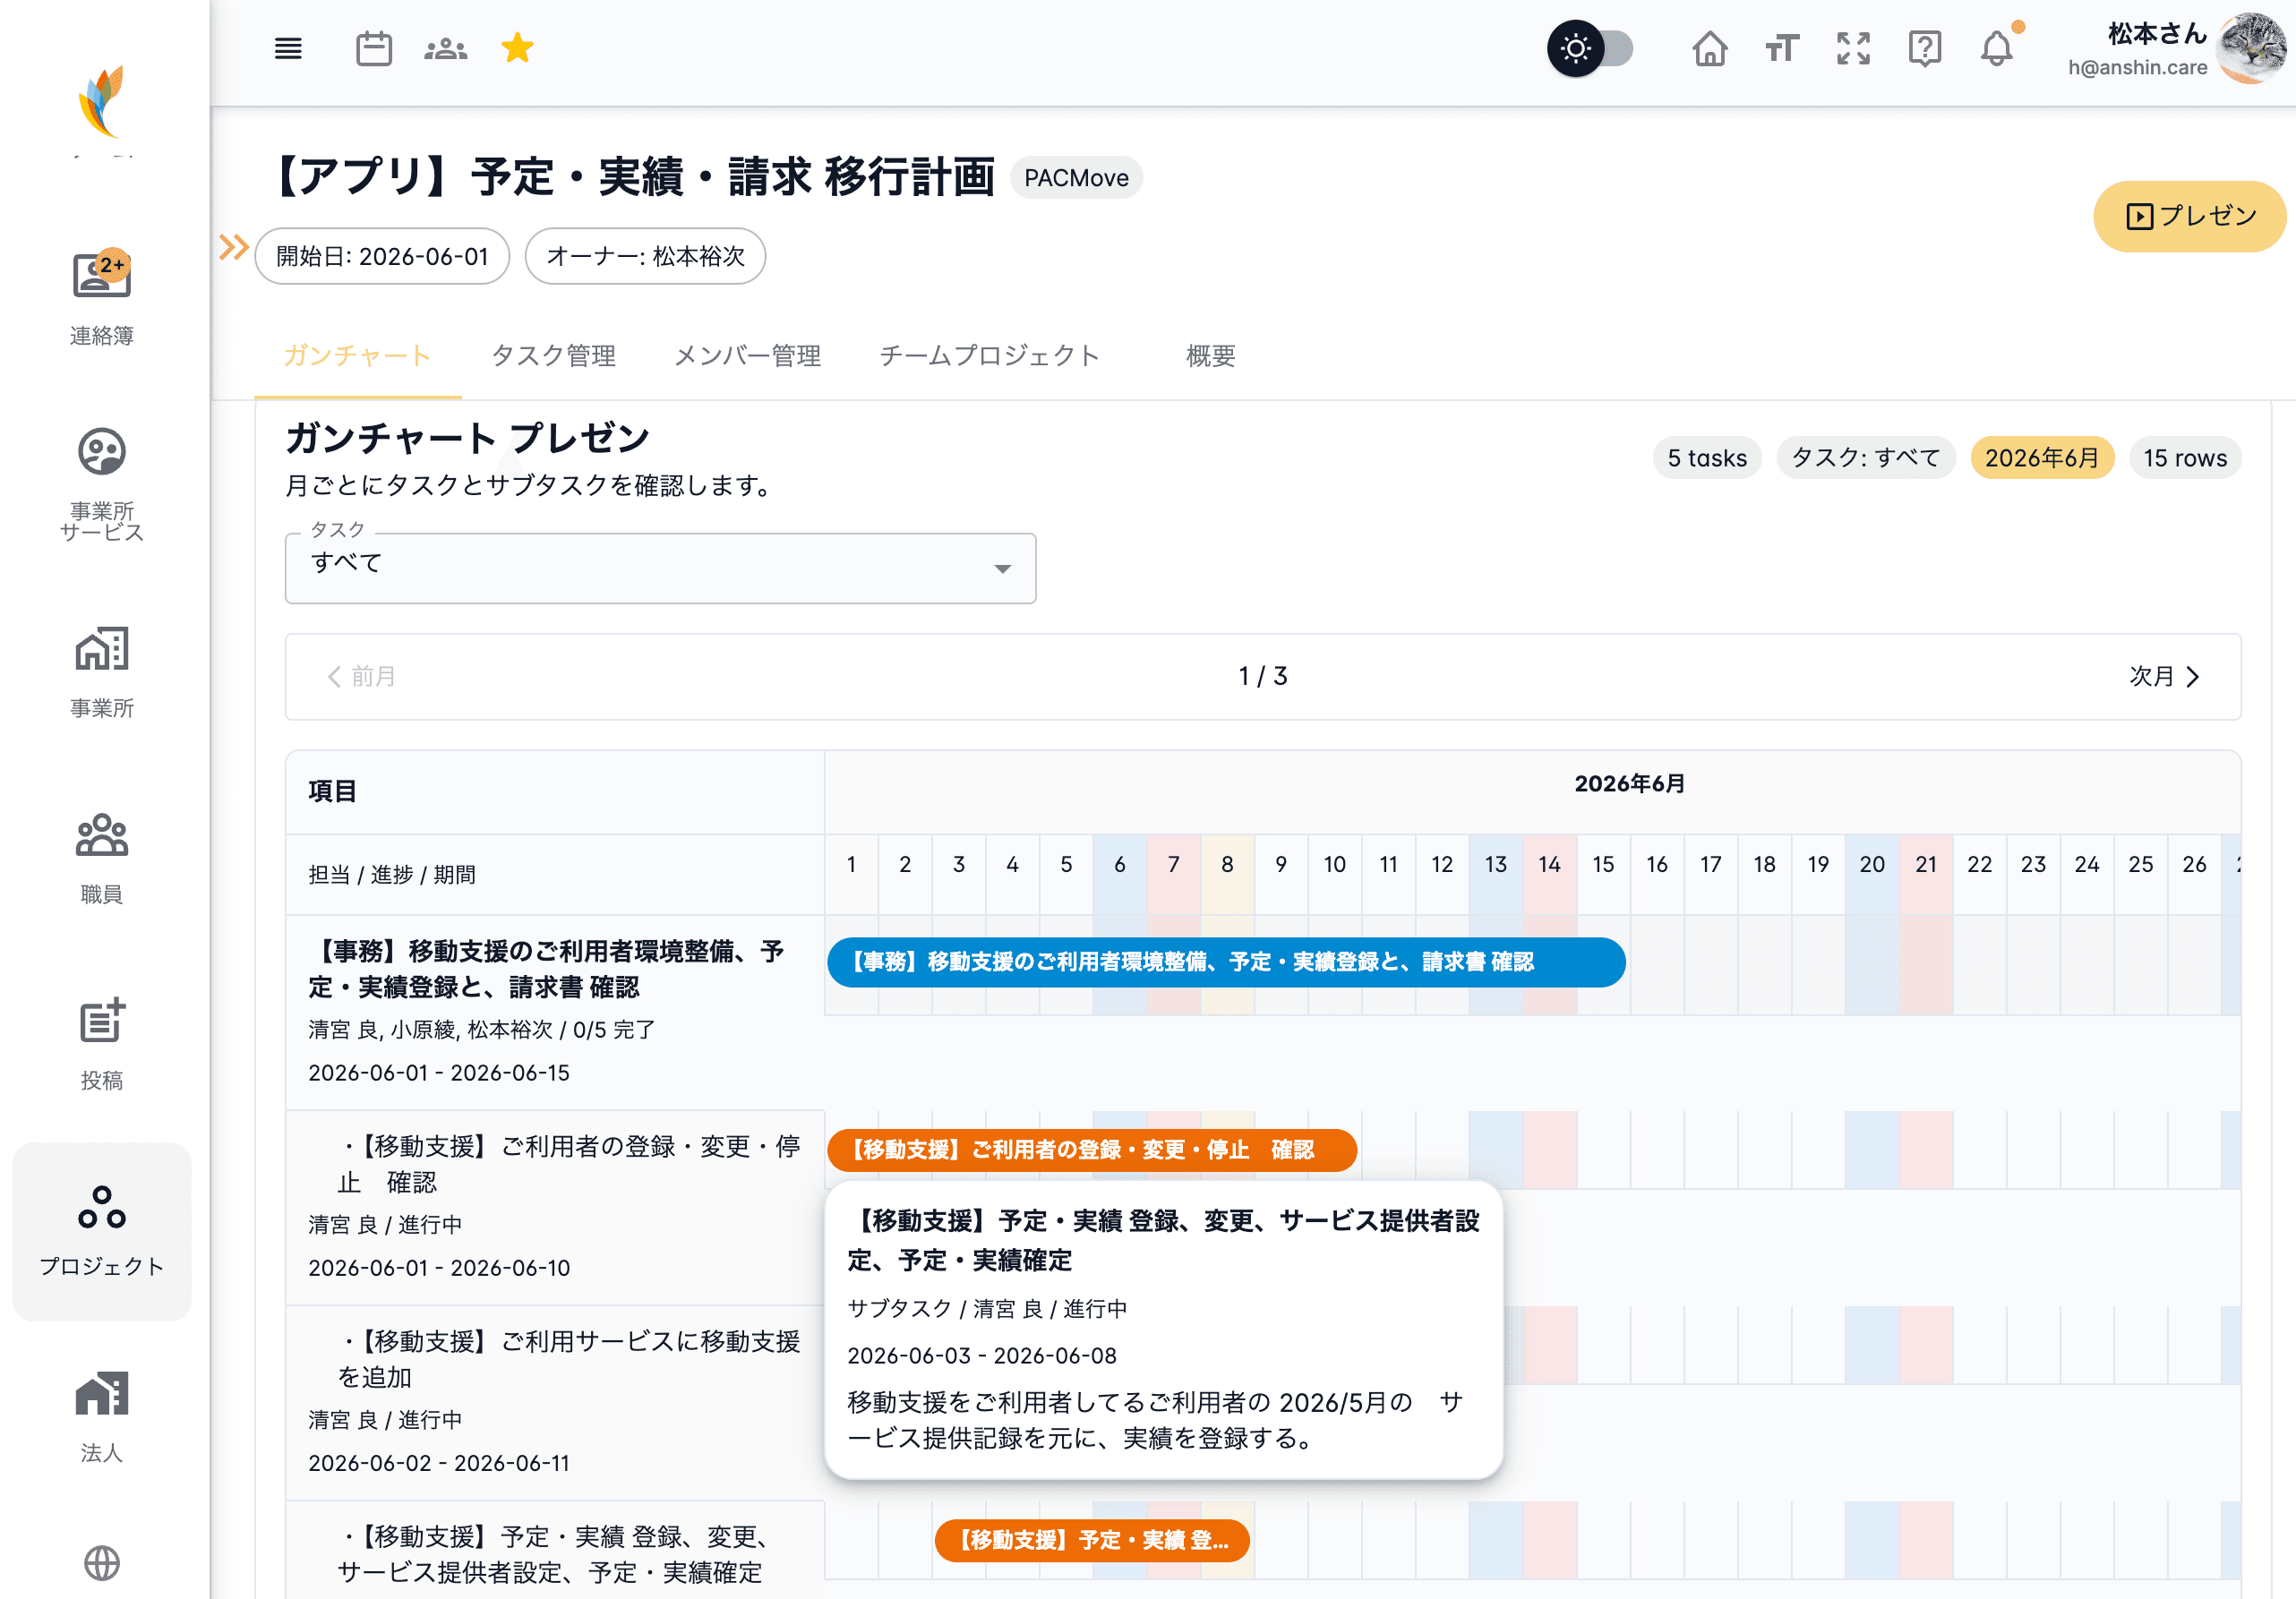Viewport: 2296px width, 1599px height.
Task: Click the date range 2026-06-01 - 2026-06-15
Action: pyautogui.click(x=439, y=1073)
